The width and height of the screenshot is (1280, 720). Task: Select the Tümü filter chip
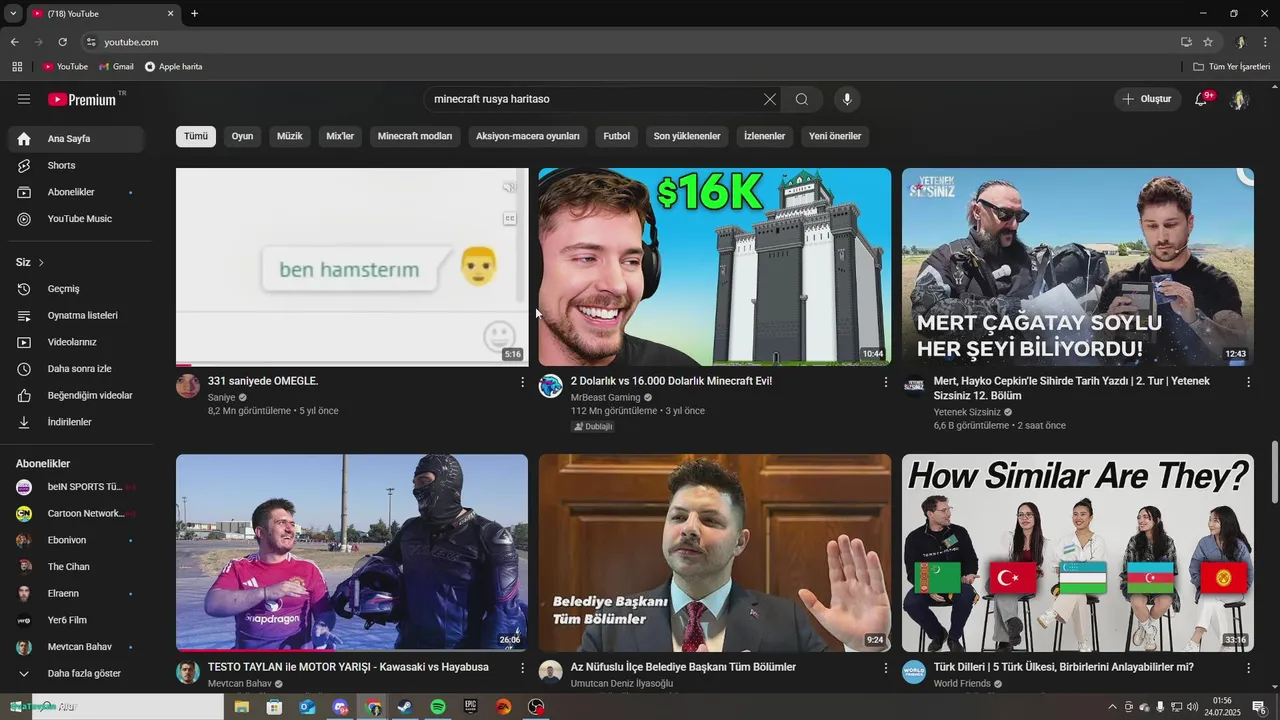point(196,136)
